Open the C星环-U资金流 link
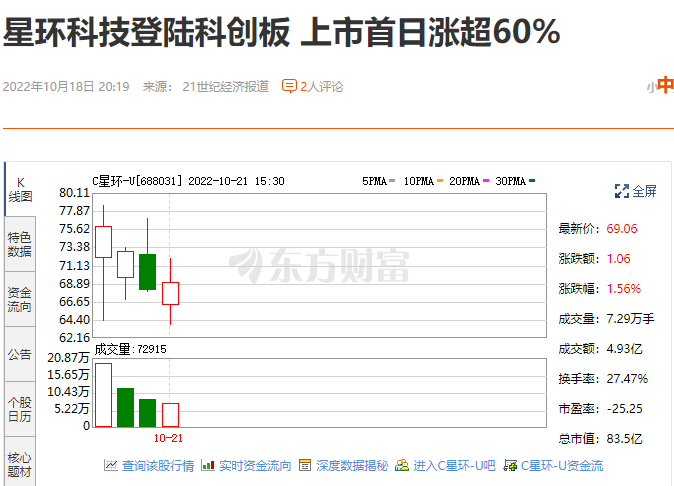 562,465
